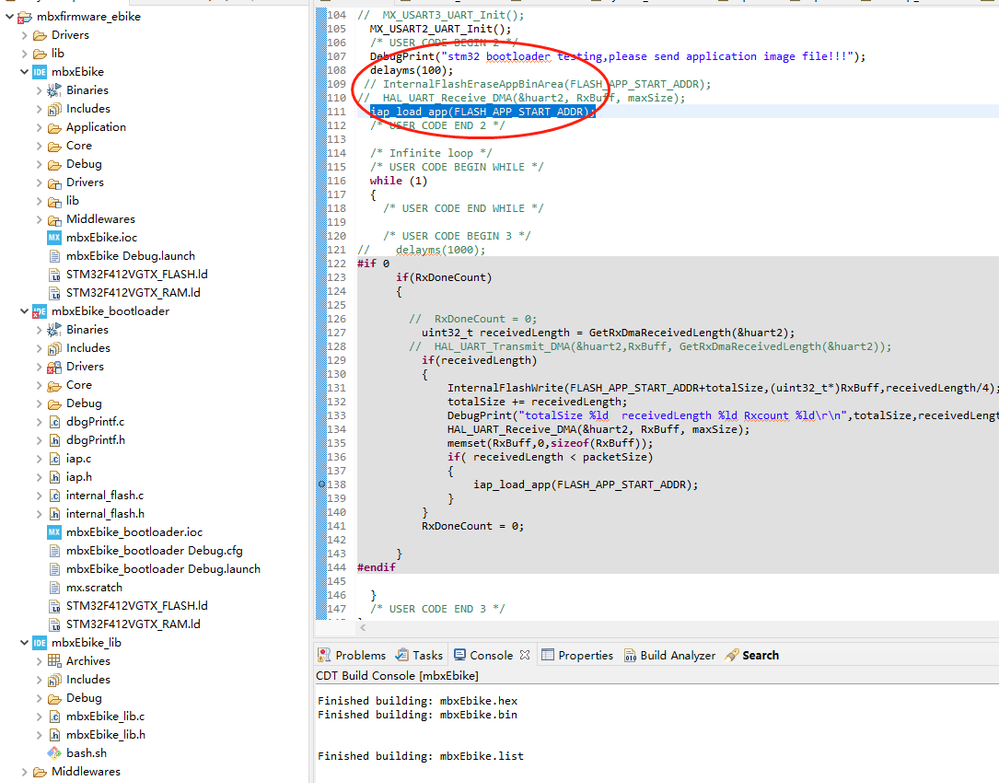The image size is (999, 783).
Task: Expand the iap.c file node
Action: coord(39,459)
